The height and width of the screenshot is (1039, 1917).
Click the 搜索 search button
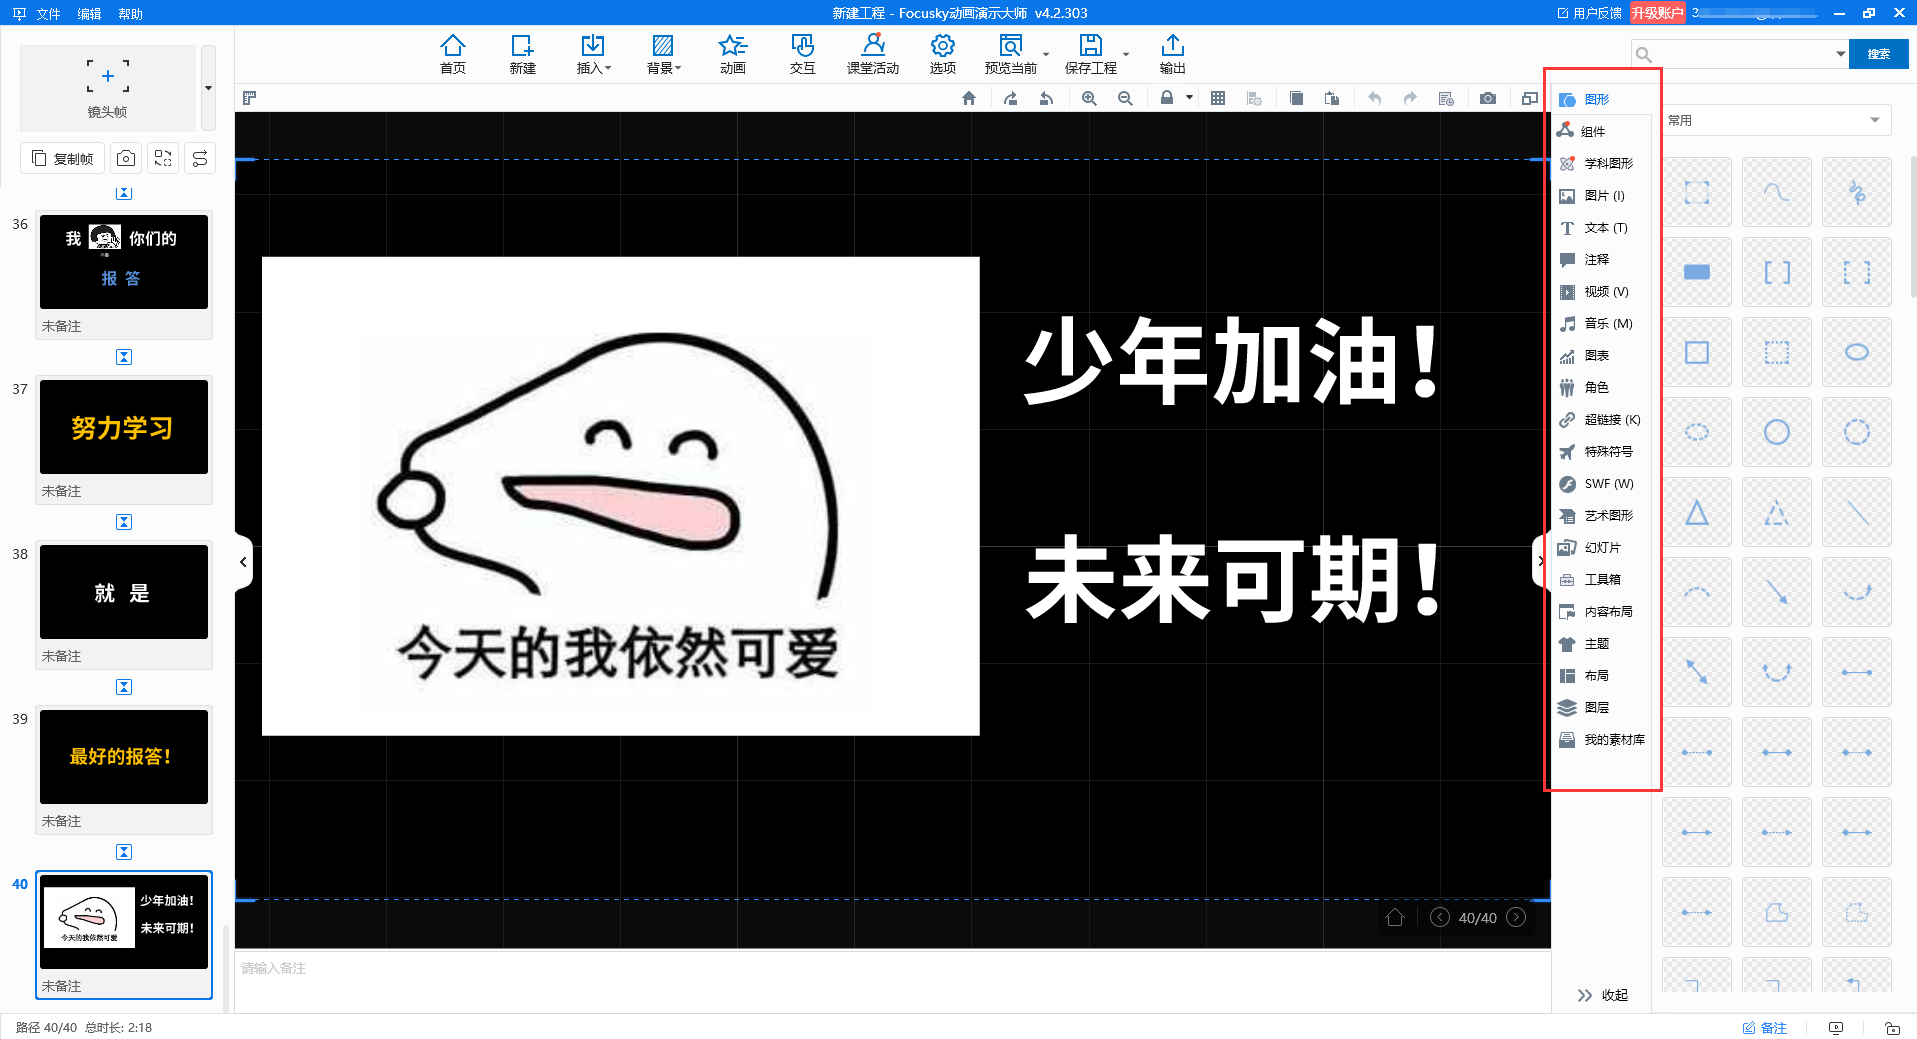(x=1877, y=53)
